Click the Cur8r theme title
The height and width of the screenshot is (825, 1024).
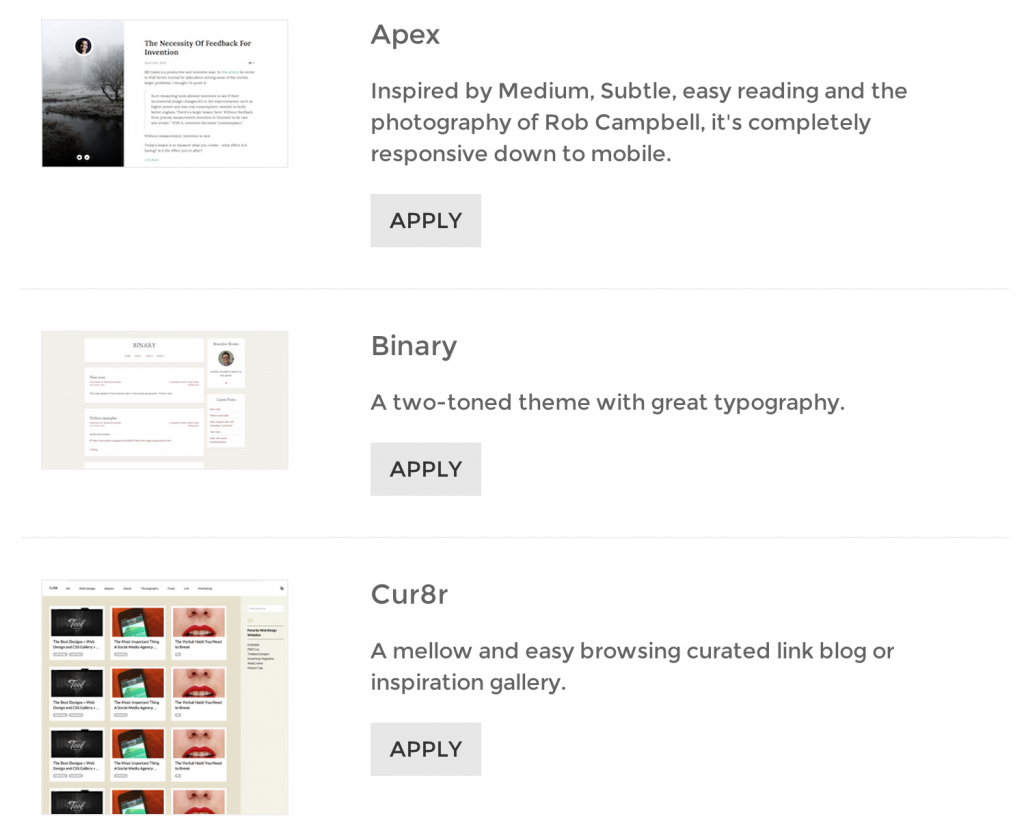click(409, 594)
